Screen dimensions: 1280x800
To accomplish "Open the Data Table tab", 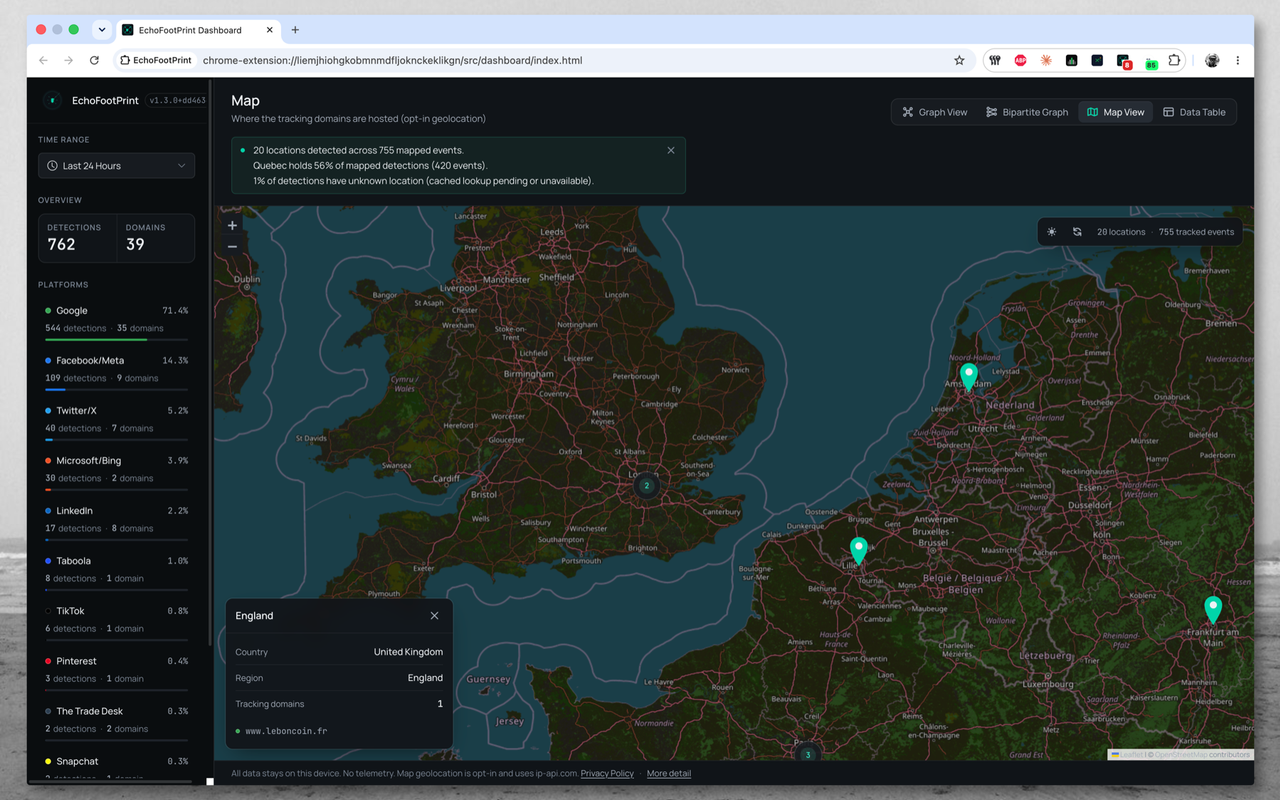I will coord(1194,112).
